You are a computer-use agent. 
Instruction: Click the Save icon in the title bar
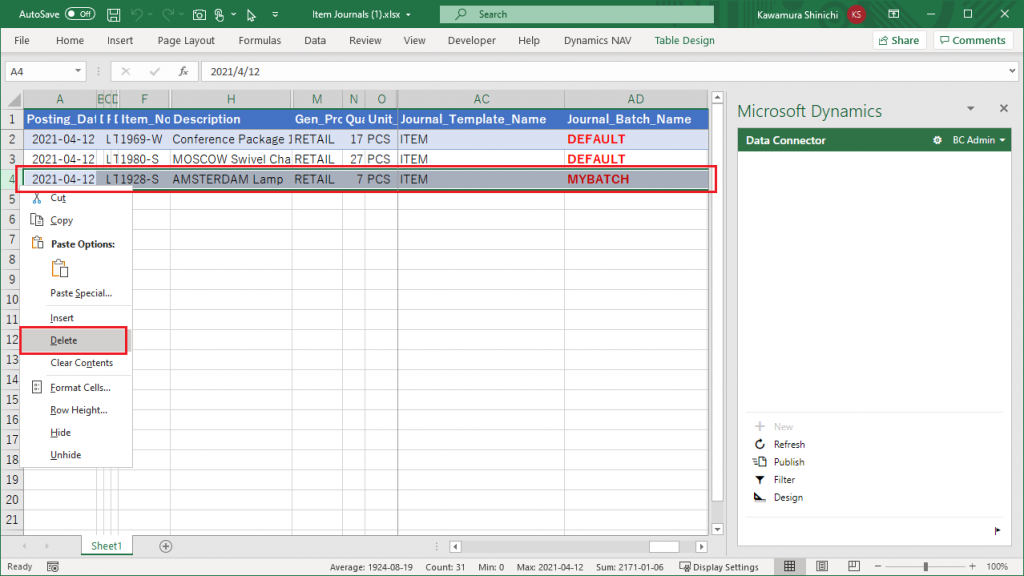pos(113,14)
